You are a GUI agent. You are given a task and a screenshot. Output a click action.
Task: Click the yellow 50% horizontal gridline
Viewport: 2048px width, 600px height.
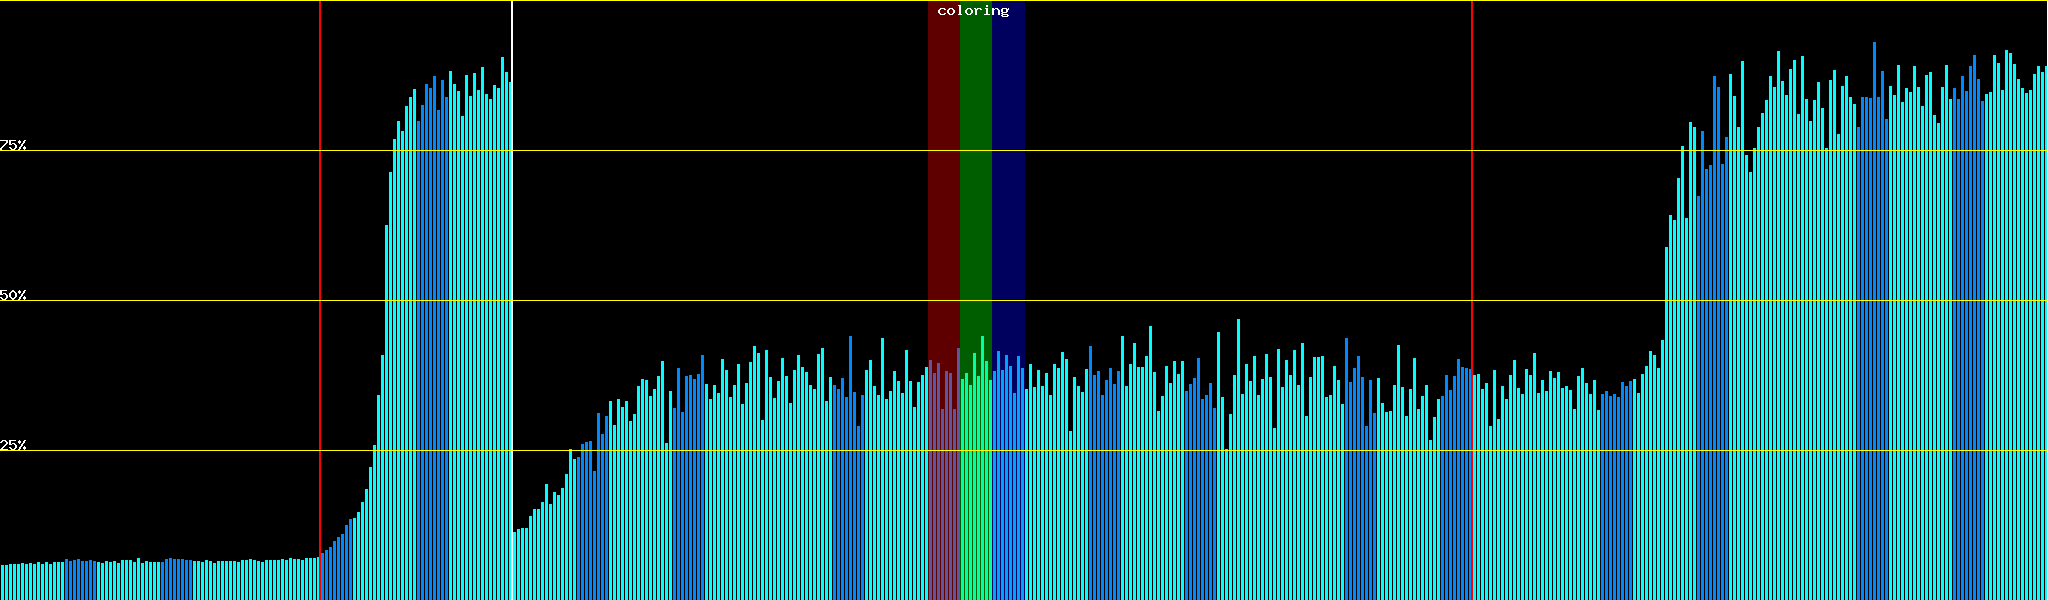[x=1200, y=301]
